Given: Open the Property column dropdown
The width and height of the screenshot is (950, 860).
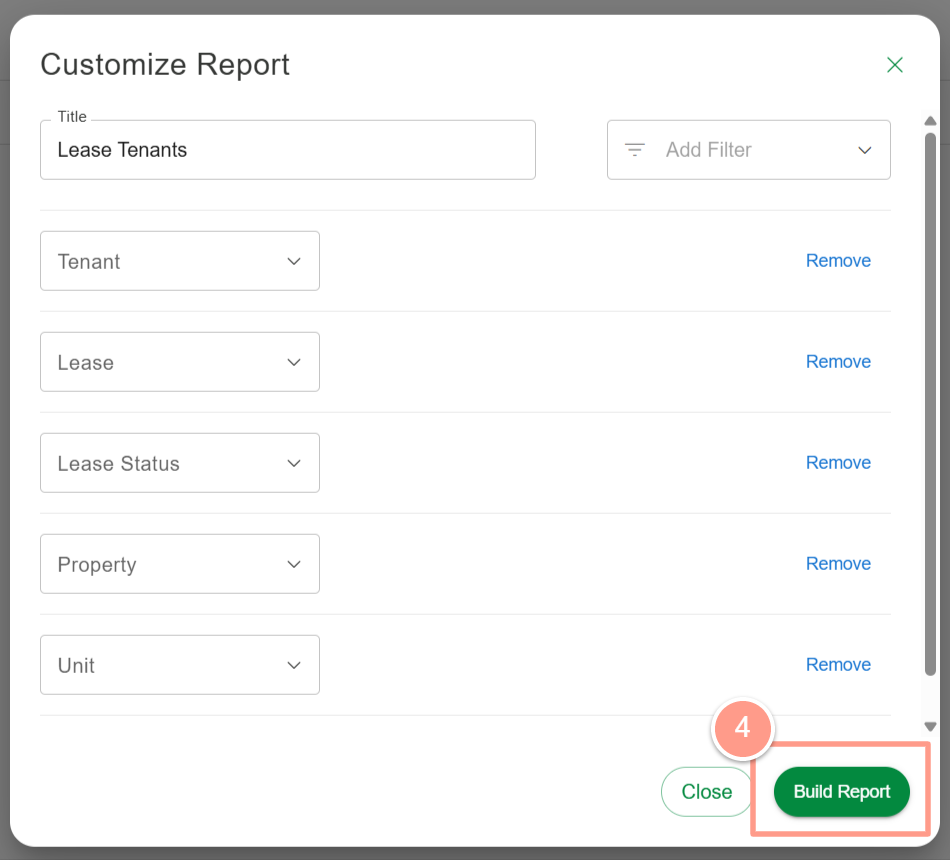Looking at the screenshot, I should click(x=180, y=564).
